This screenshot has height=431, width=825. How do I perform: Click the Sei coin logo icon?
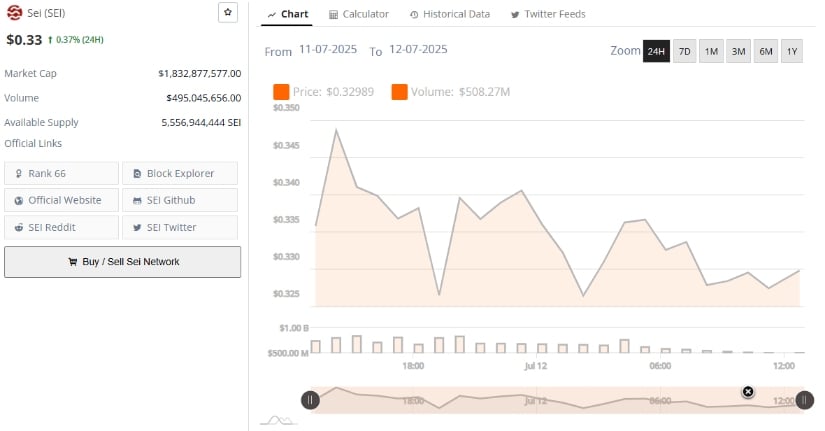coord(15,13)
